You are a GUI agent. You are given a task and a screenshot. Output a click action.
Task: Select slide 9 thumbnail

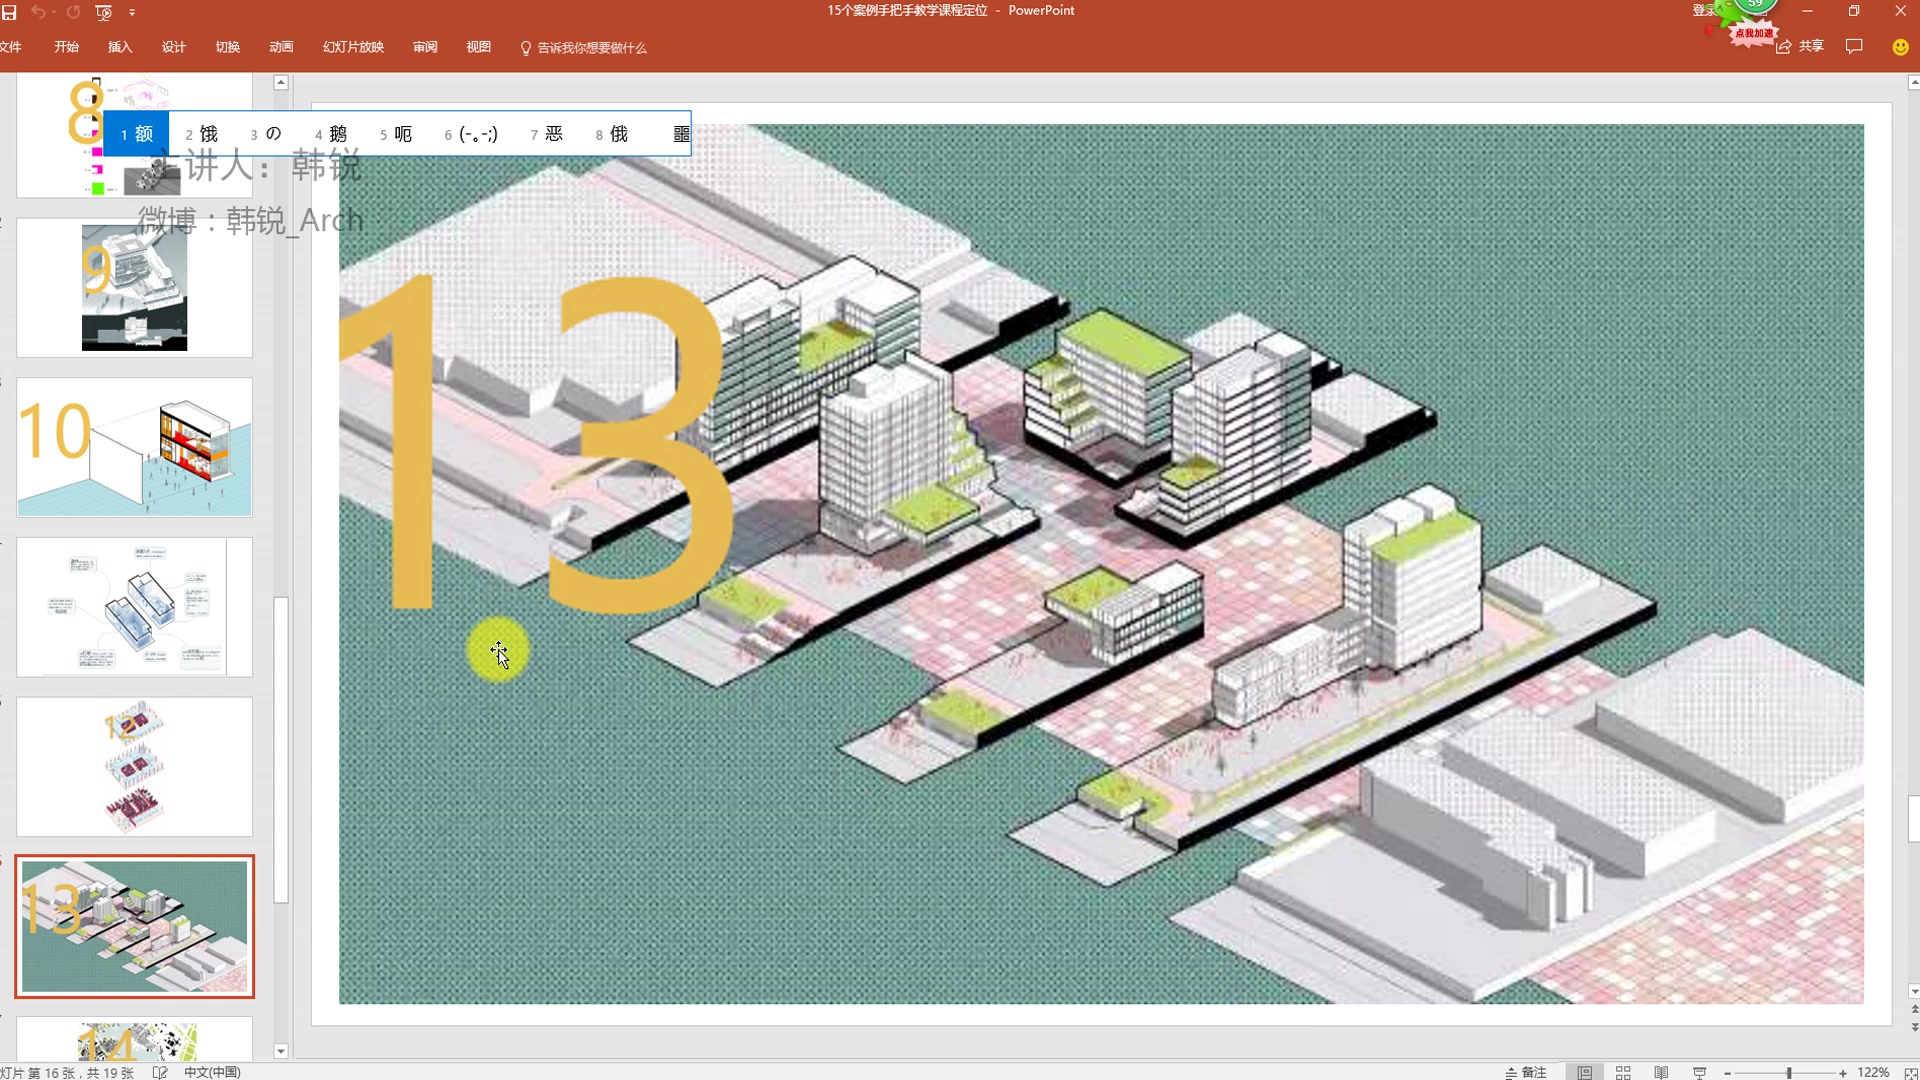click(x=134, y=288)
